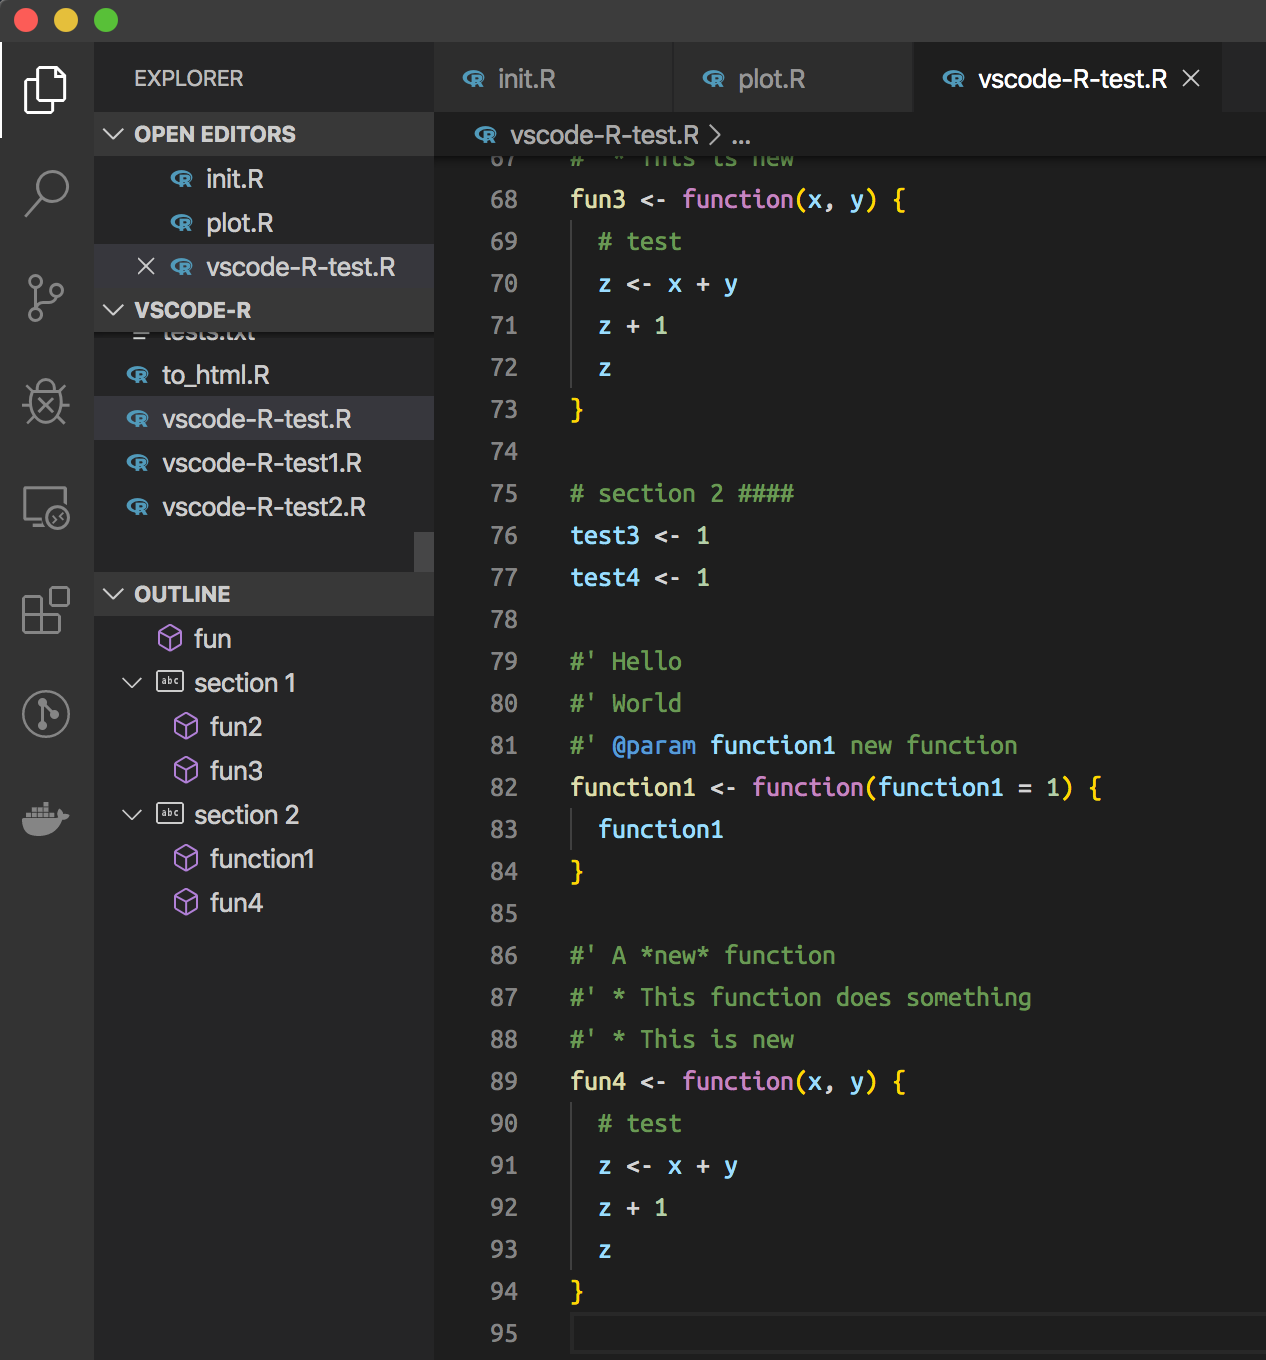This screenshot has height=1360, width=1266.
Task: Open the Extensions view icon
Action: (x=46, y=610)
